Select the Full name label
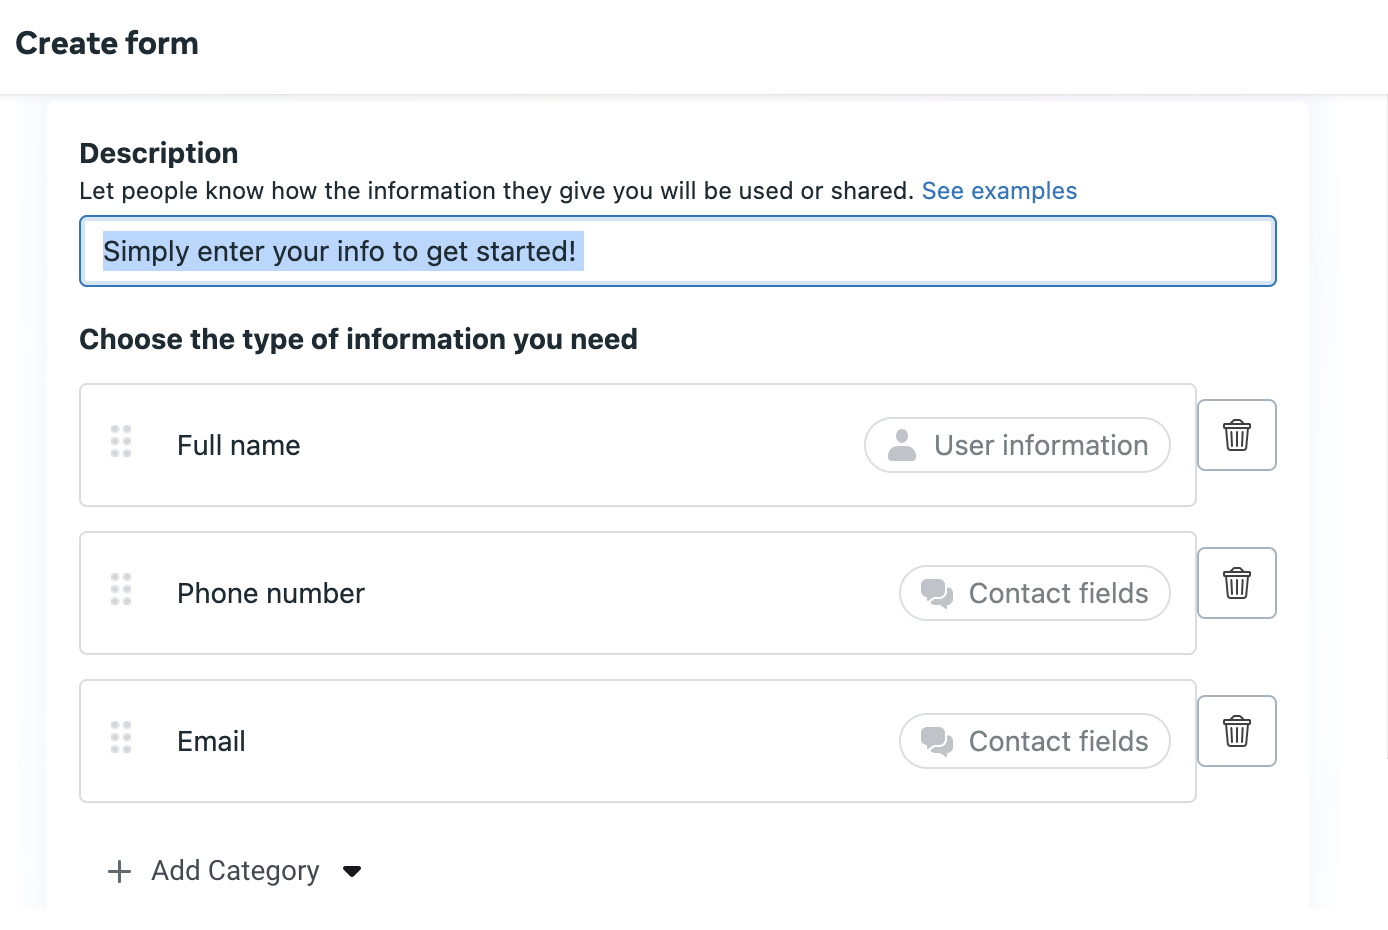 coord(239,445)
